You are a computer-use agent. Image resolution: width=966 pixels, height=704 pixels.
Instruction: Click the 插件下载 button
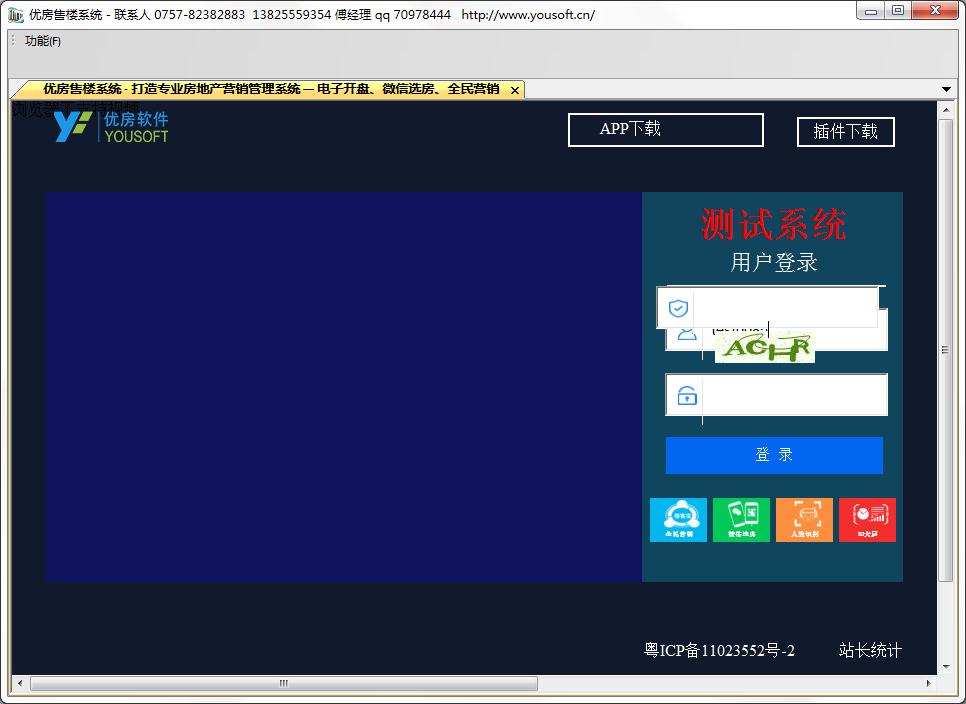(x=845, y=132)
